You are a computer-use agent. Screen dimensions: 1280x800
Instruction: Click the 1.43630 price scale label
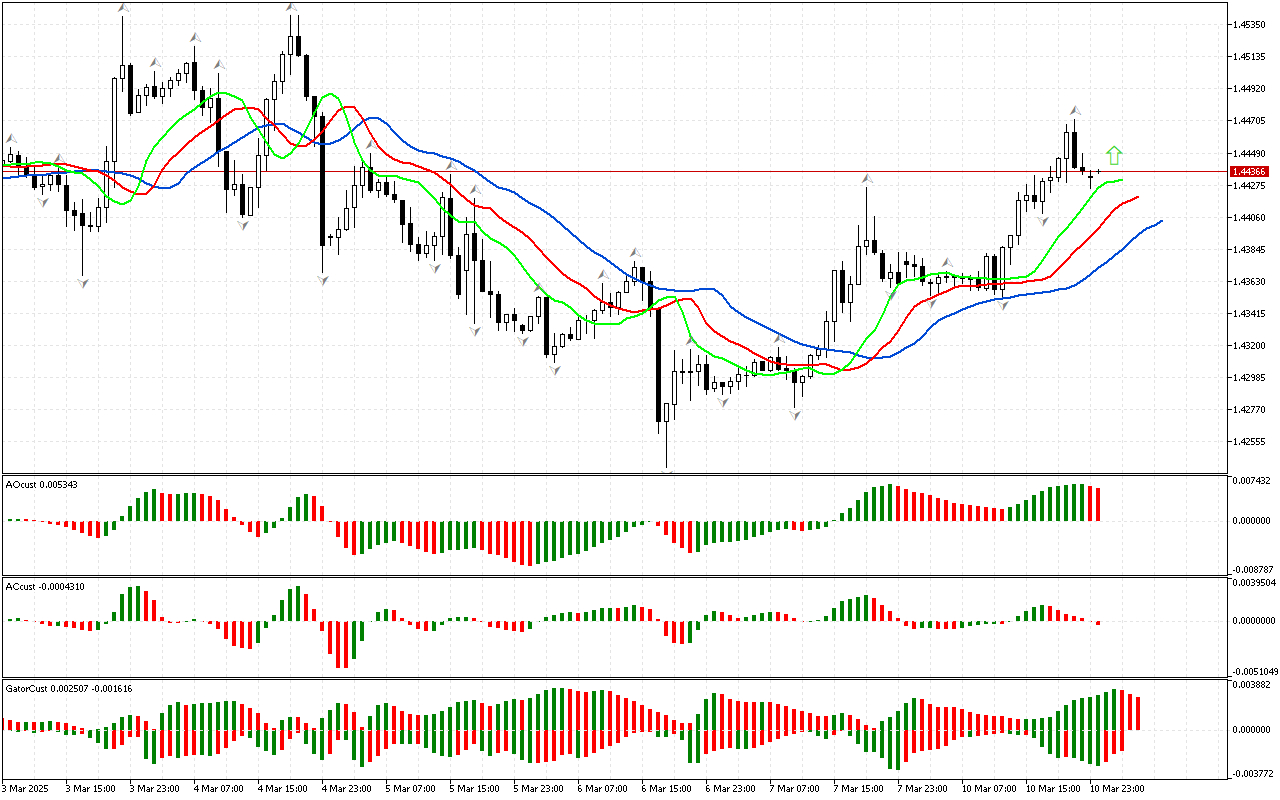1250,281
